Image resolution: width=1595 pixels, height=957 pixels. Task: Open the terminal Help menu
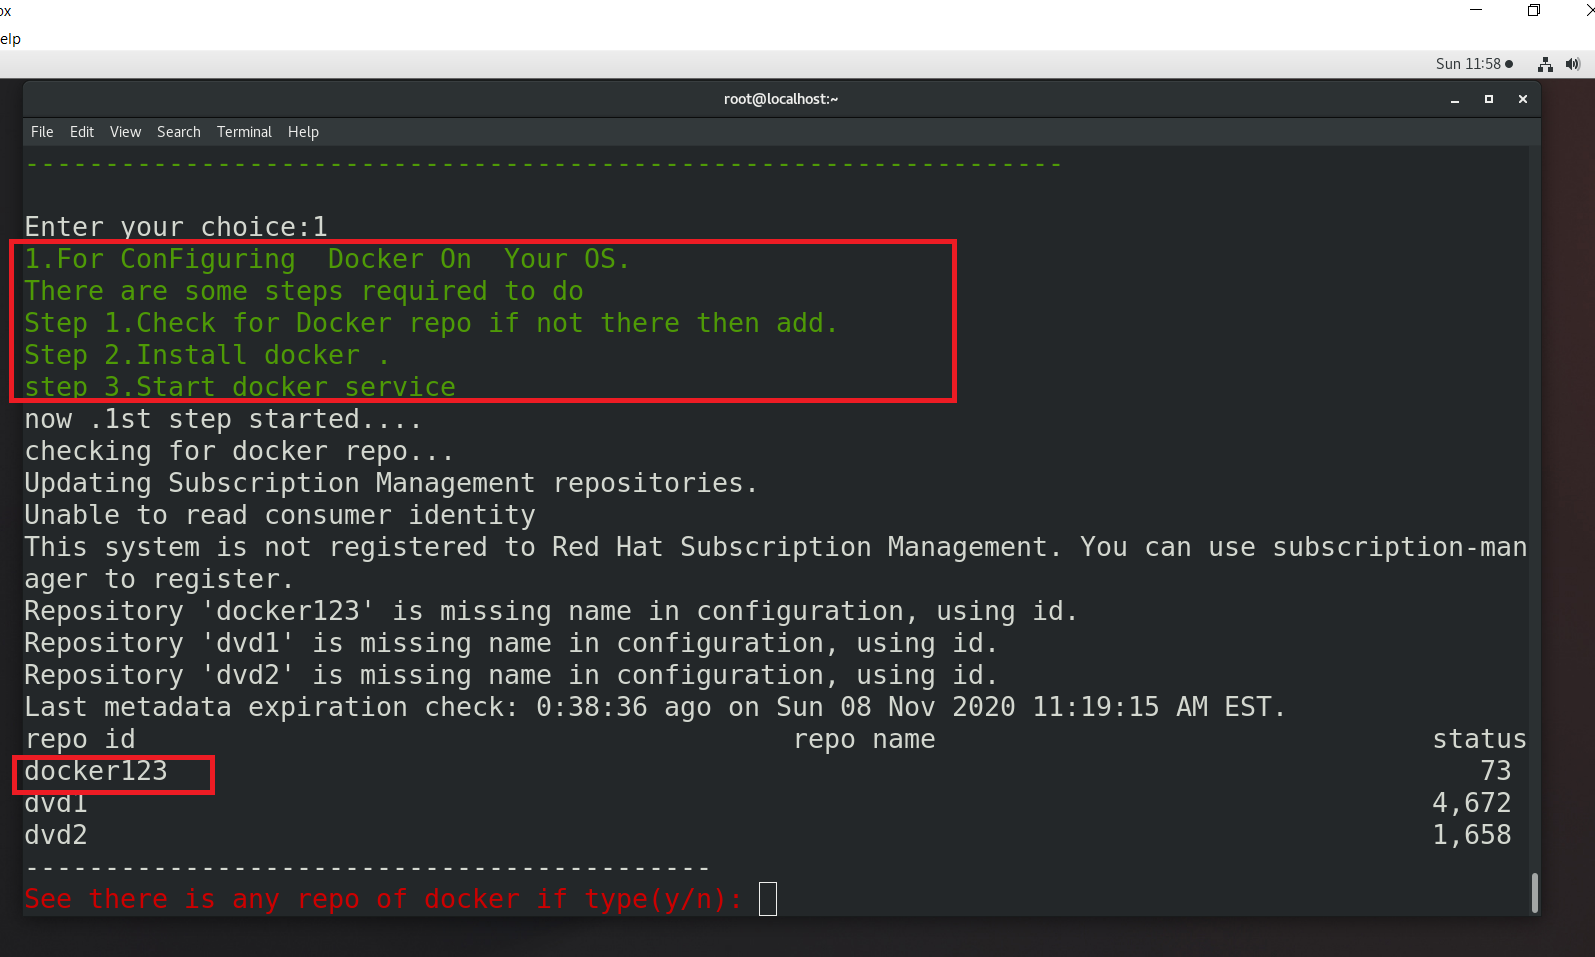click(303, 132)
